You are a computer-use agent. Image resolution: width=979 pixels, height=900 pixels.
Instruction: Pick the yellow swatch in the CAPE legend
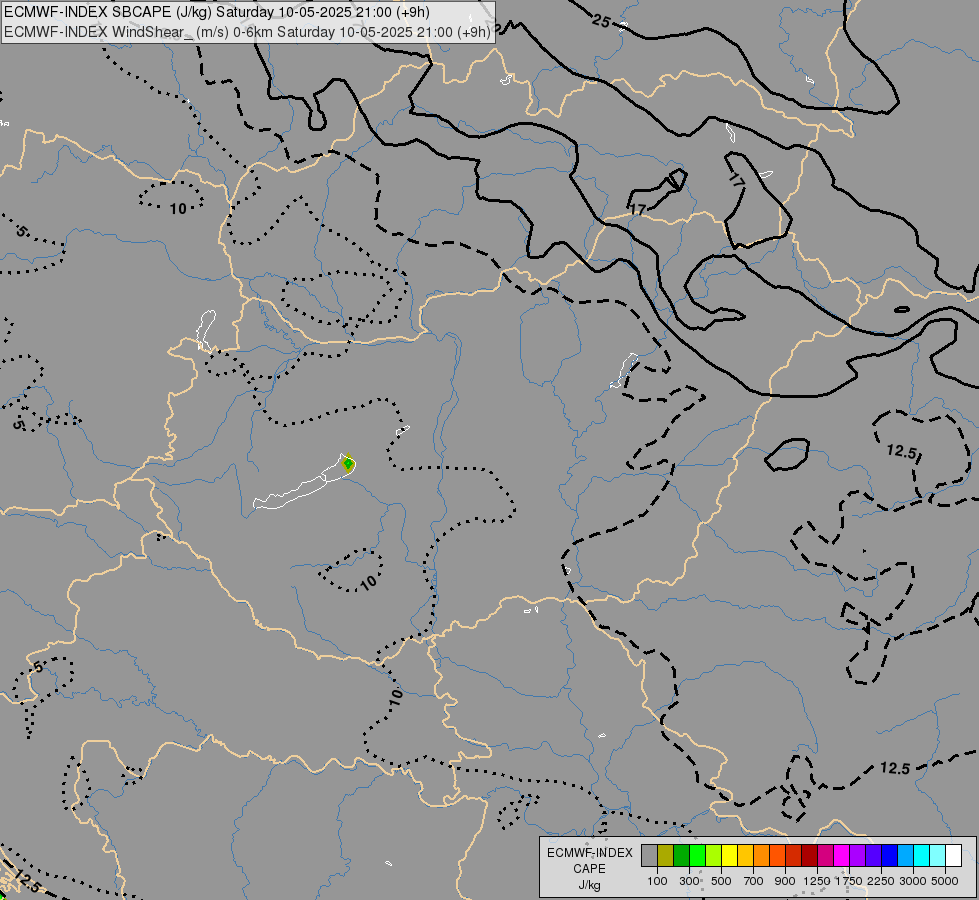[x=729, y=856]
